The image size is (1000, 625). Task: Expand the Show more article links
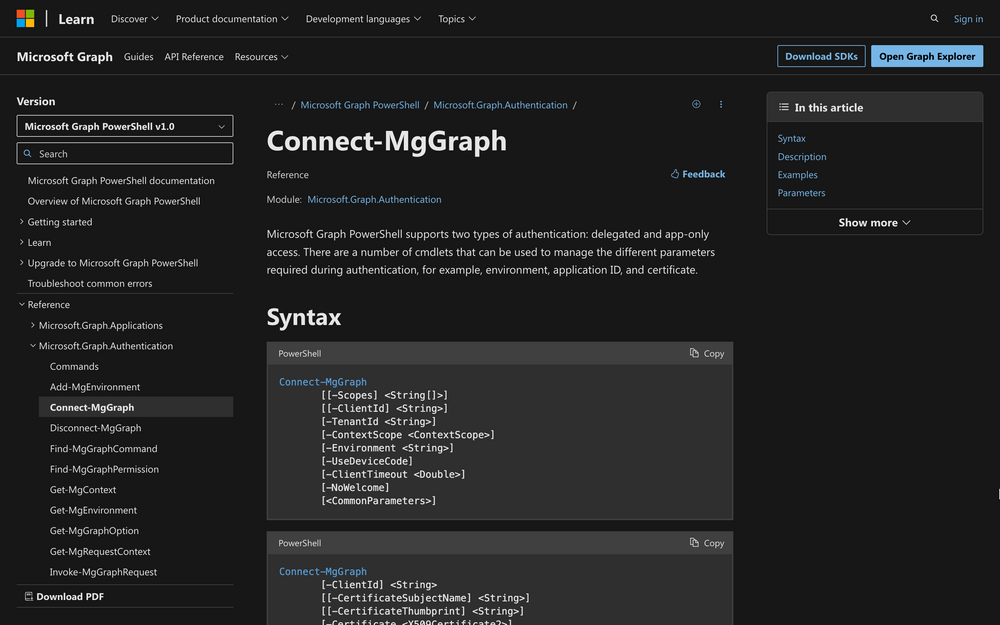click(873, 222)
